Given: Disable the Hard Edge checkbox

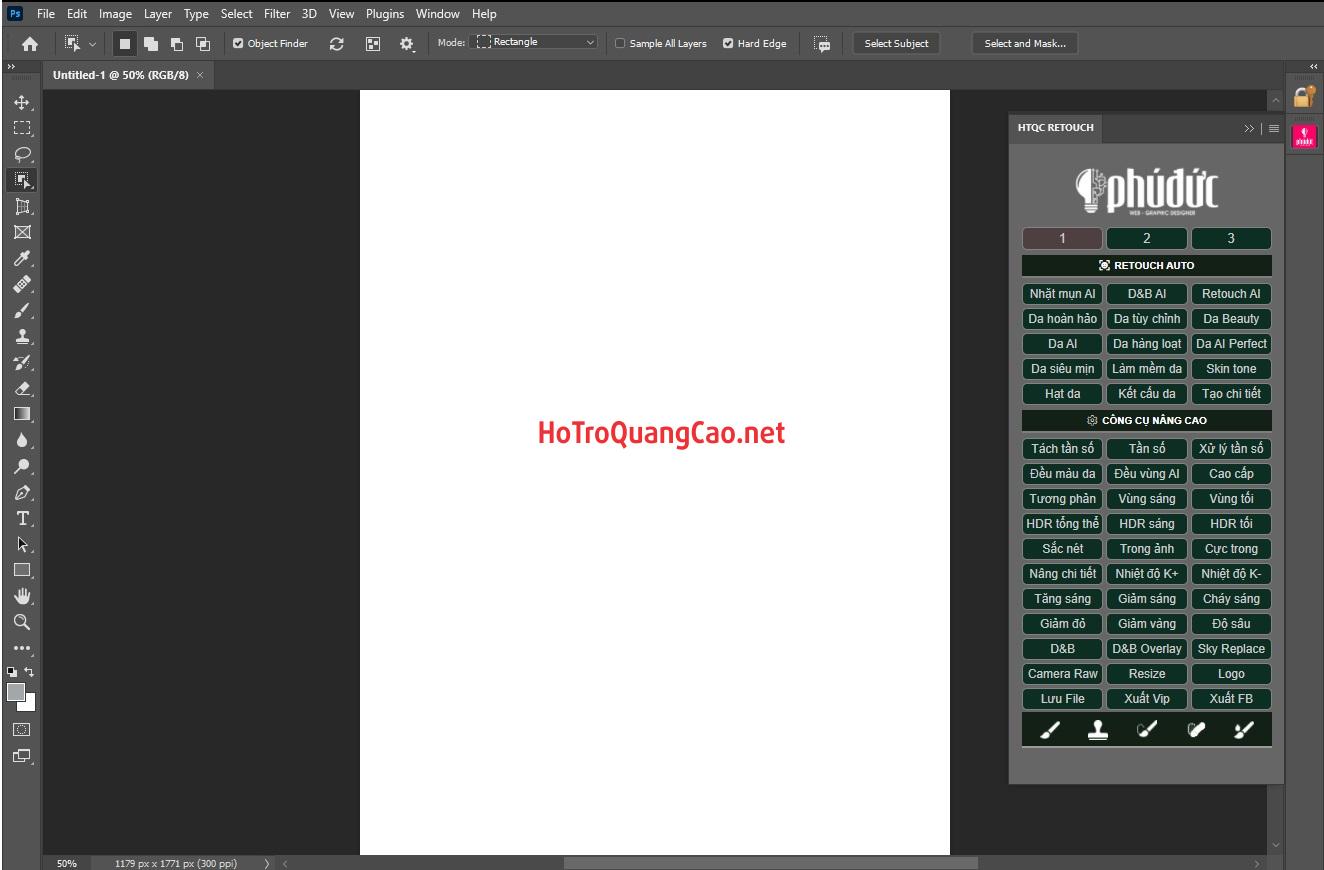Looking at the screenshot, I should (x=728, y=44).
